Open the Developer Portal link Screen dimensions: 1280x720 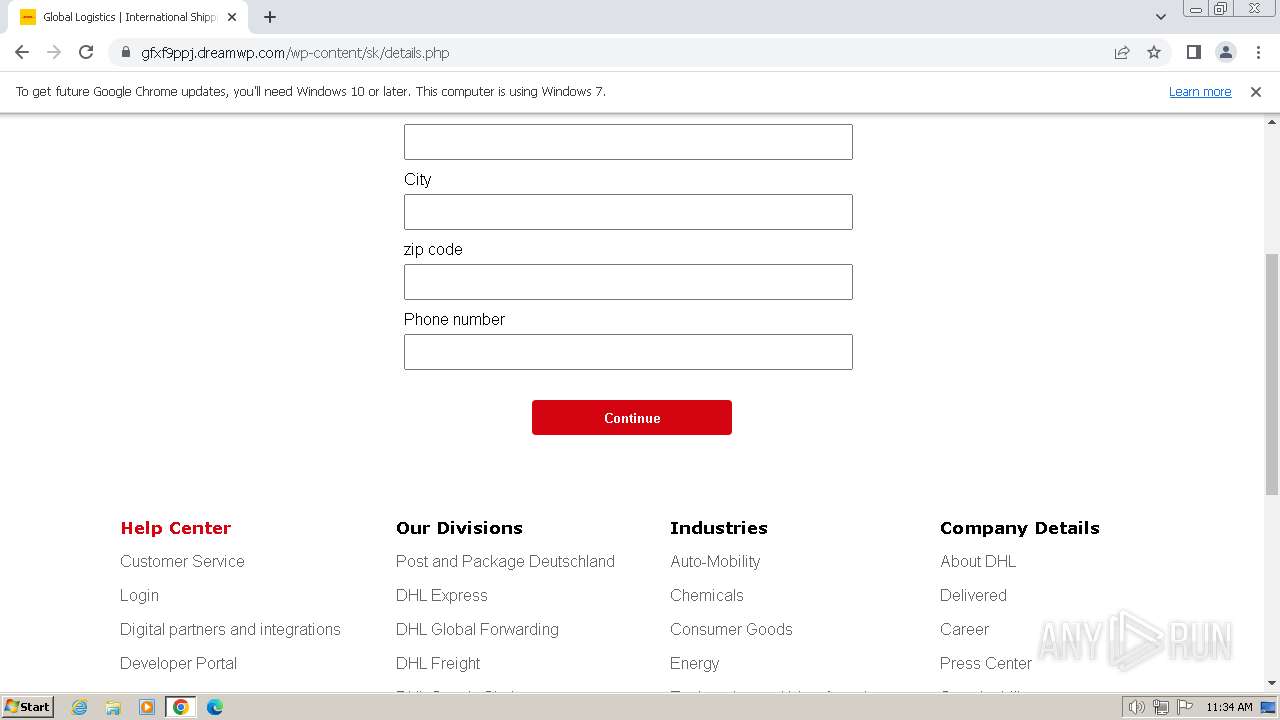point(178,664)
